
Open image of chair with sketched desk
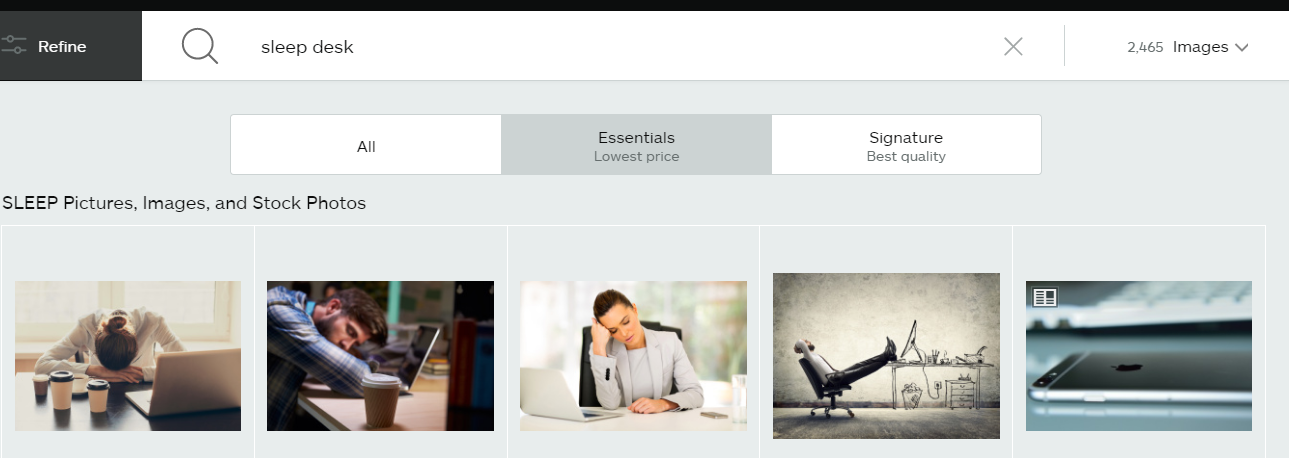coord(886,356)
